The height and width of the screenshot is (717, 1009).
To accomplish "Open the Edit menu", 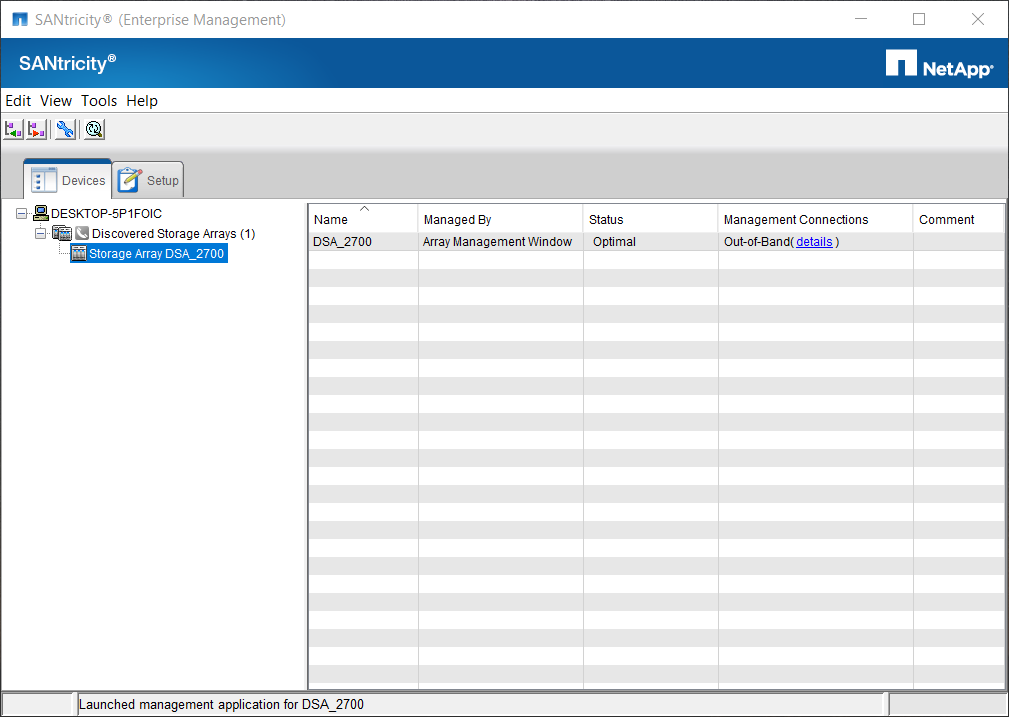I will (18, 101).
